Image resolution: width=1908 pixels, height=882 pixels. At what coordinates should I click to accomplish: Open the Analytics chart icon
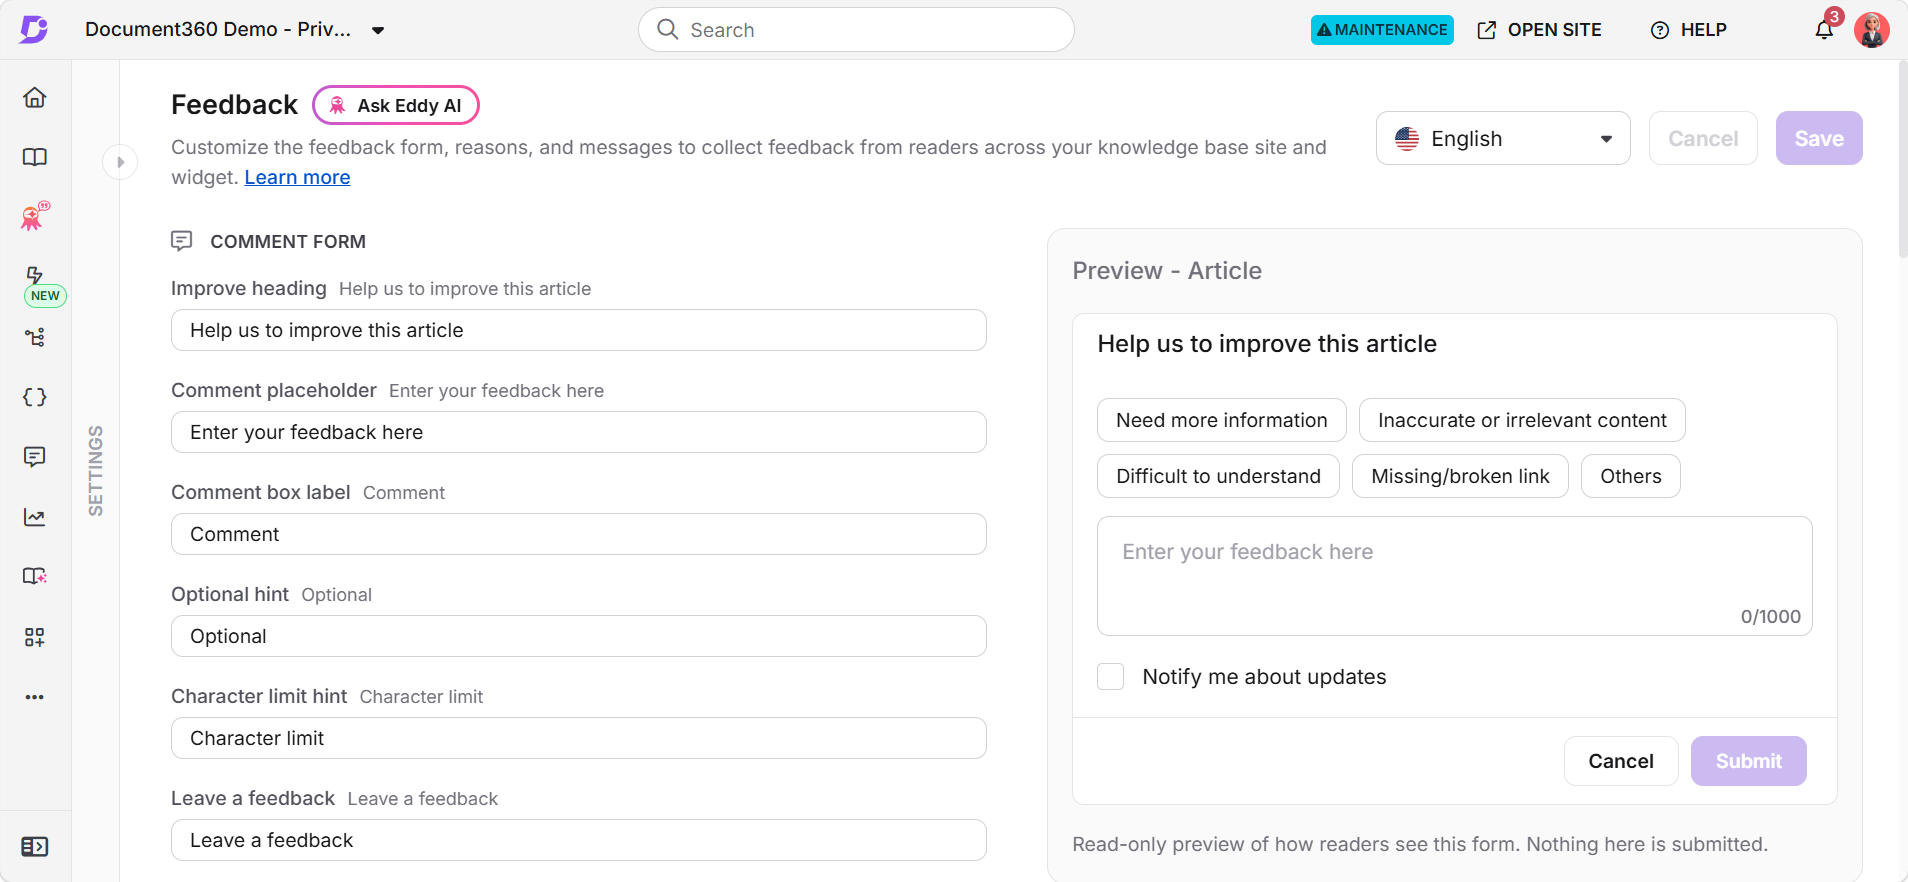[x=35, y=517]
